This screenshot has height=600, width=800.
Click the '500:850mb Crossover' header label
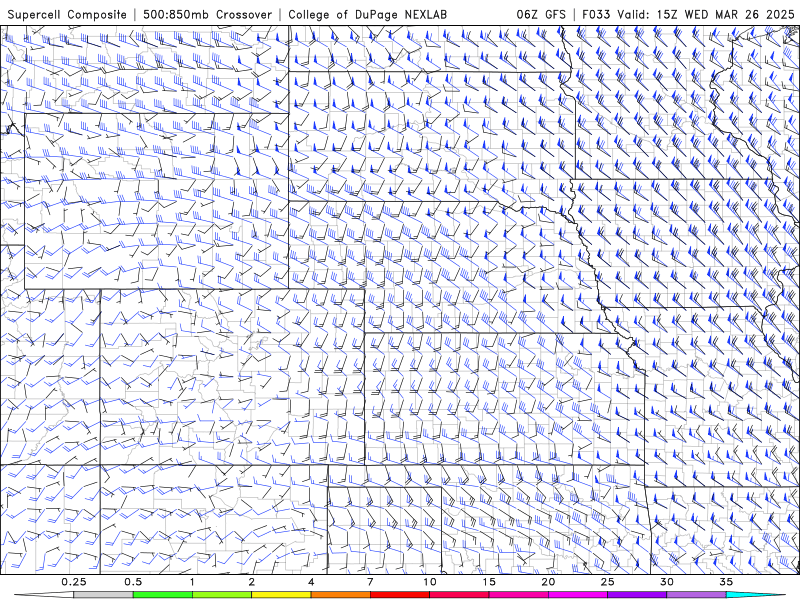tap(208, 15)
